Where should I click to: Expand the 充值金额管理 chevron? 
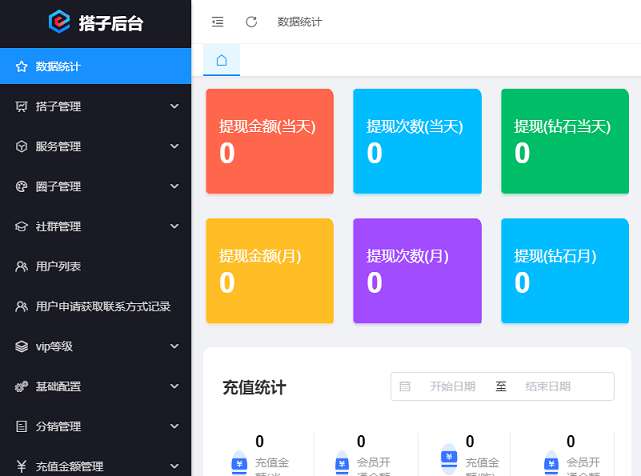175,466
